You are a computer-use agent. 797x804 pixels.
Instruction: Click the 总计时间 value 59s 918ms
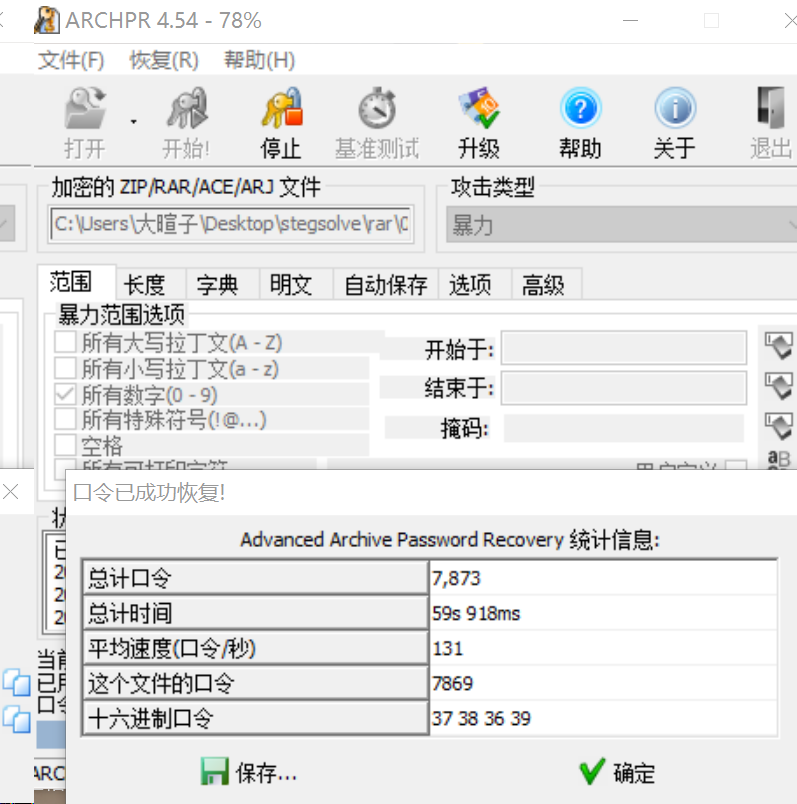pyautogui.click(x=476, y=613)
